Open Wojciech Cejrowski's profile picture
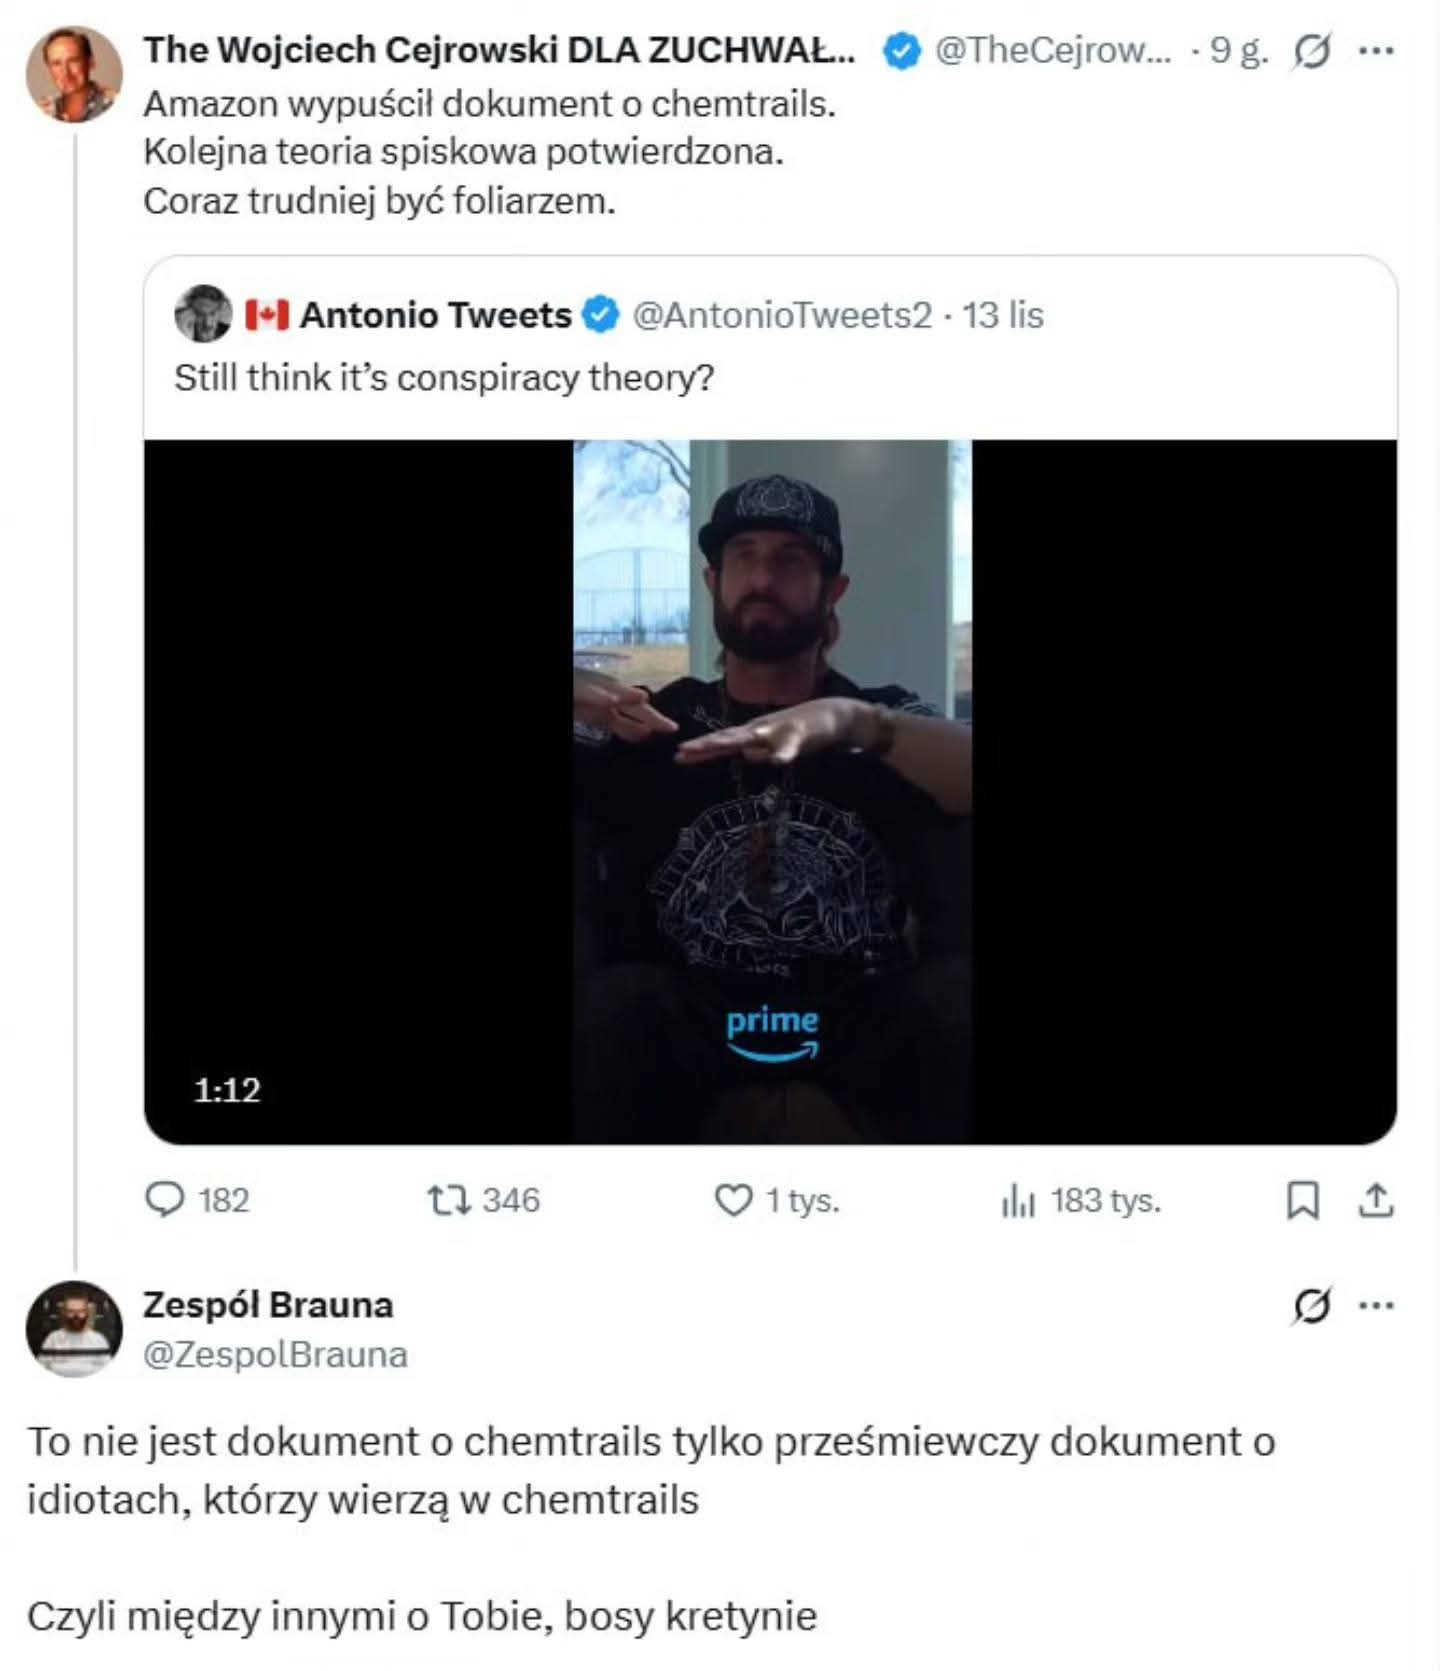 click(73, 75)
